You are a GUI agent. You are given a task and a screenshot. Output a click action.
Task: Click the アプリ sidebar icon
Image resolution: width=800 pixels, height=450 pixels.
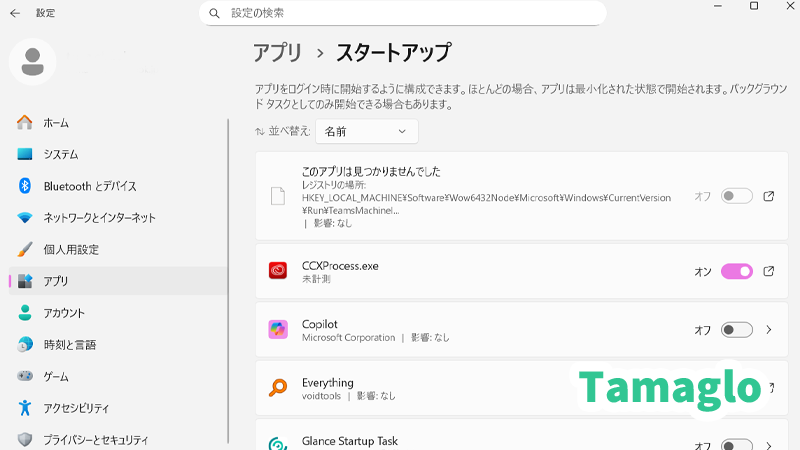point(24,281)
